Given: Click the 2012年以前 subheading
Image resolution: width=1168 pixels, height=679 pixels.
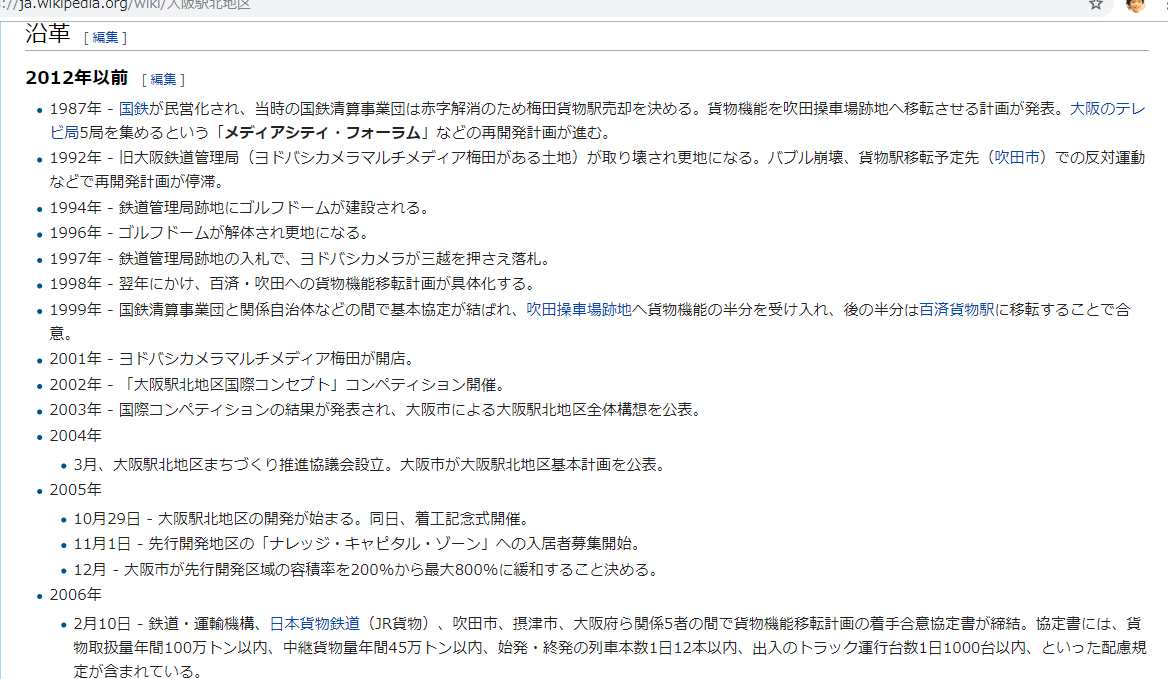Looking at the screenshot, I should point(77,77).
